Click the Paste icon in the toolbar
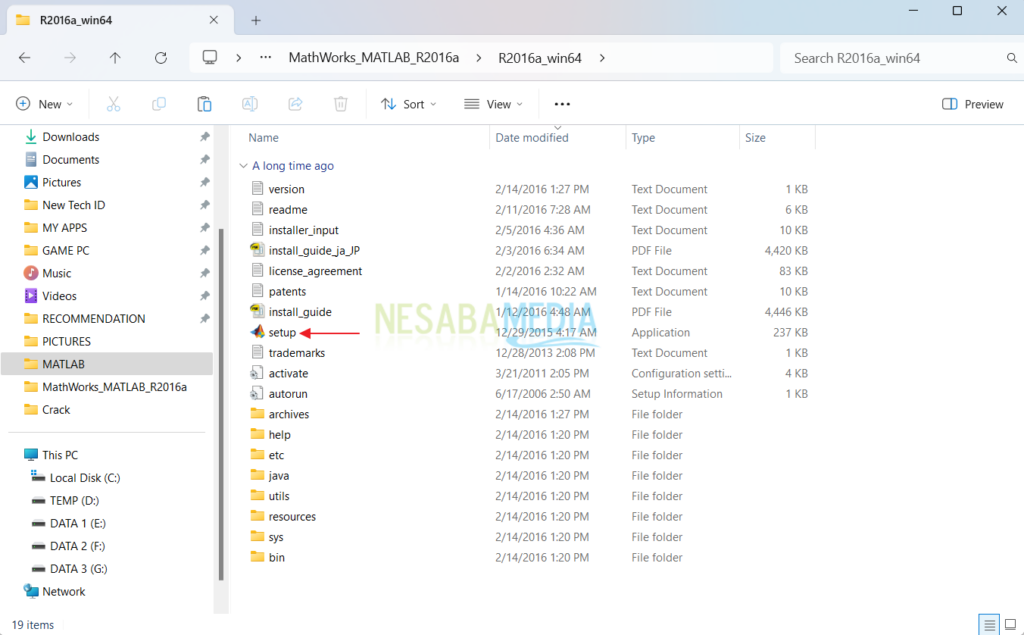The image size is (1024, 635). pyautogui.click(x=204, y=103)
